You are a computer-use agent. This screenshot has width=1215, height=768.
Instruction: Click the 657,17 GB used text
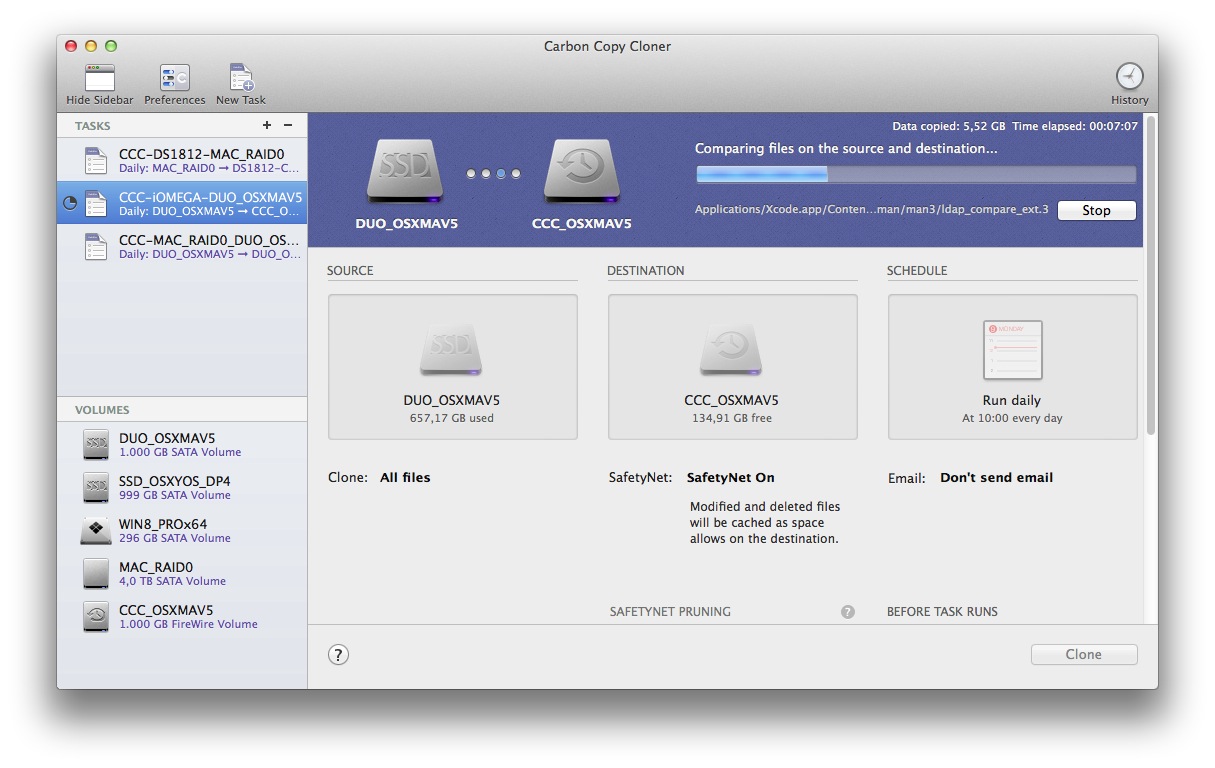tap(452, 418)
